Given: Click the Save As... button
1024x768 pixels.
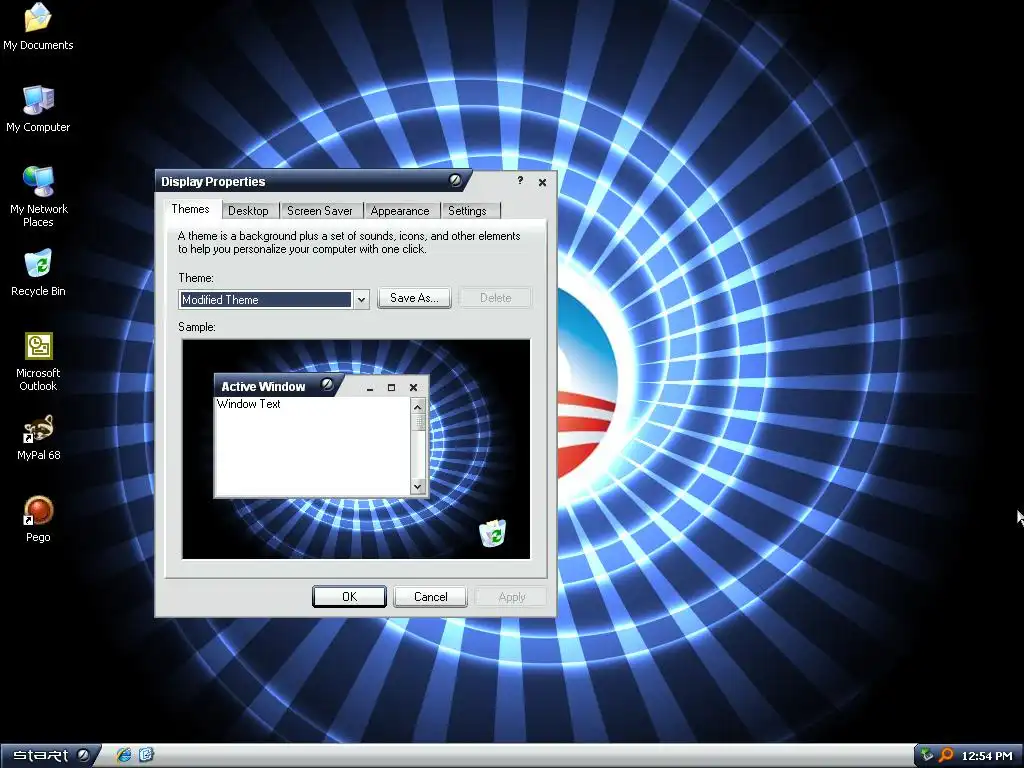Looking at the screenshot, I should 414,298.
